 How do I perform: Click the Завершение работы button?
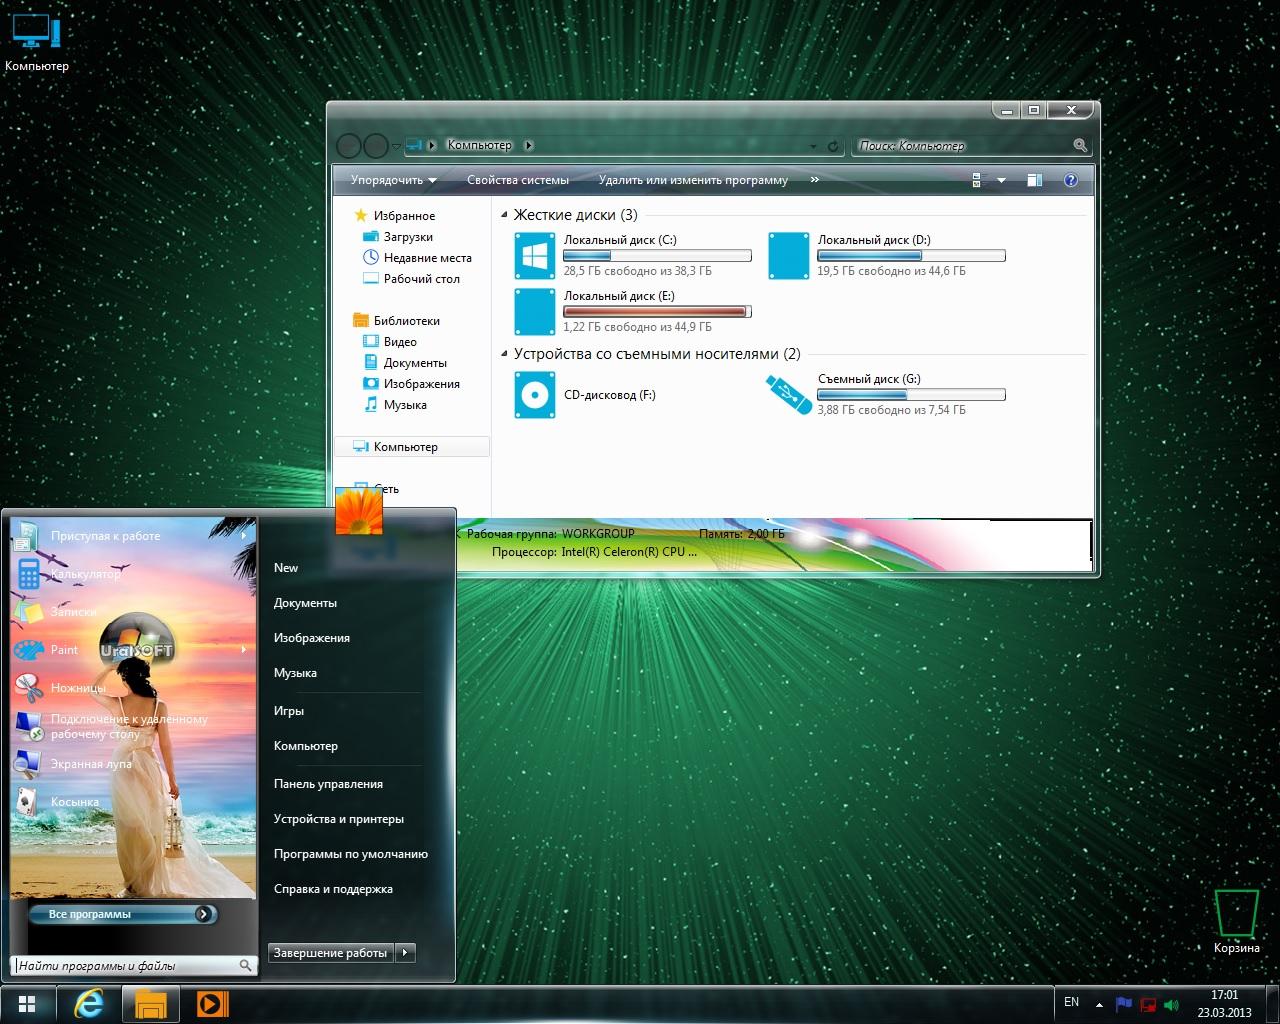[x=330, y=953]
